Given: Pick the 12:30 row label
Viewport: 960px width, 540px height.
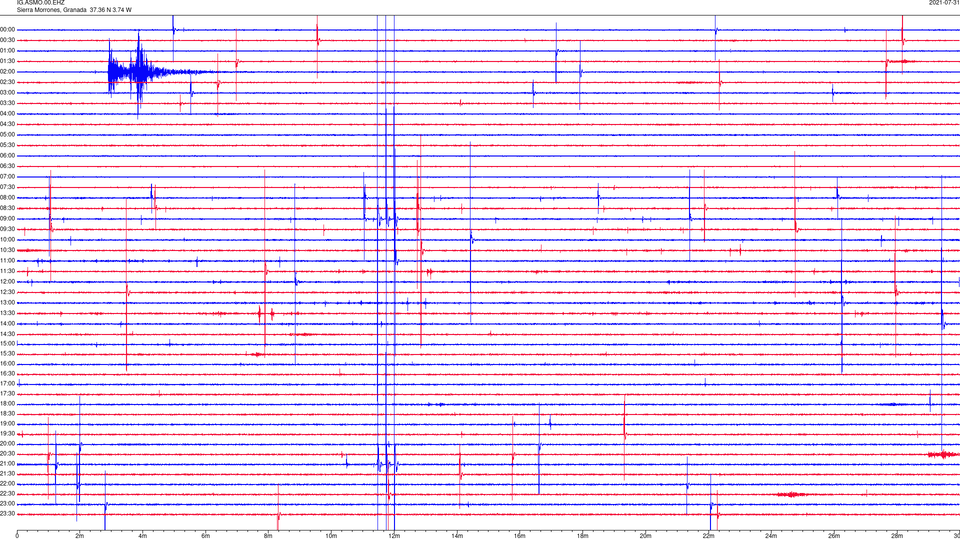Looking at the screenshot, I should coord(7,292).
